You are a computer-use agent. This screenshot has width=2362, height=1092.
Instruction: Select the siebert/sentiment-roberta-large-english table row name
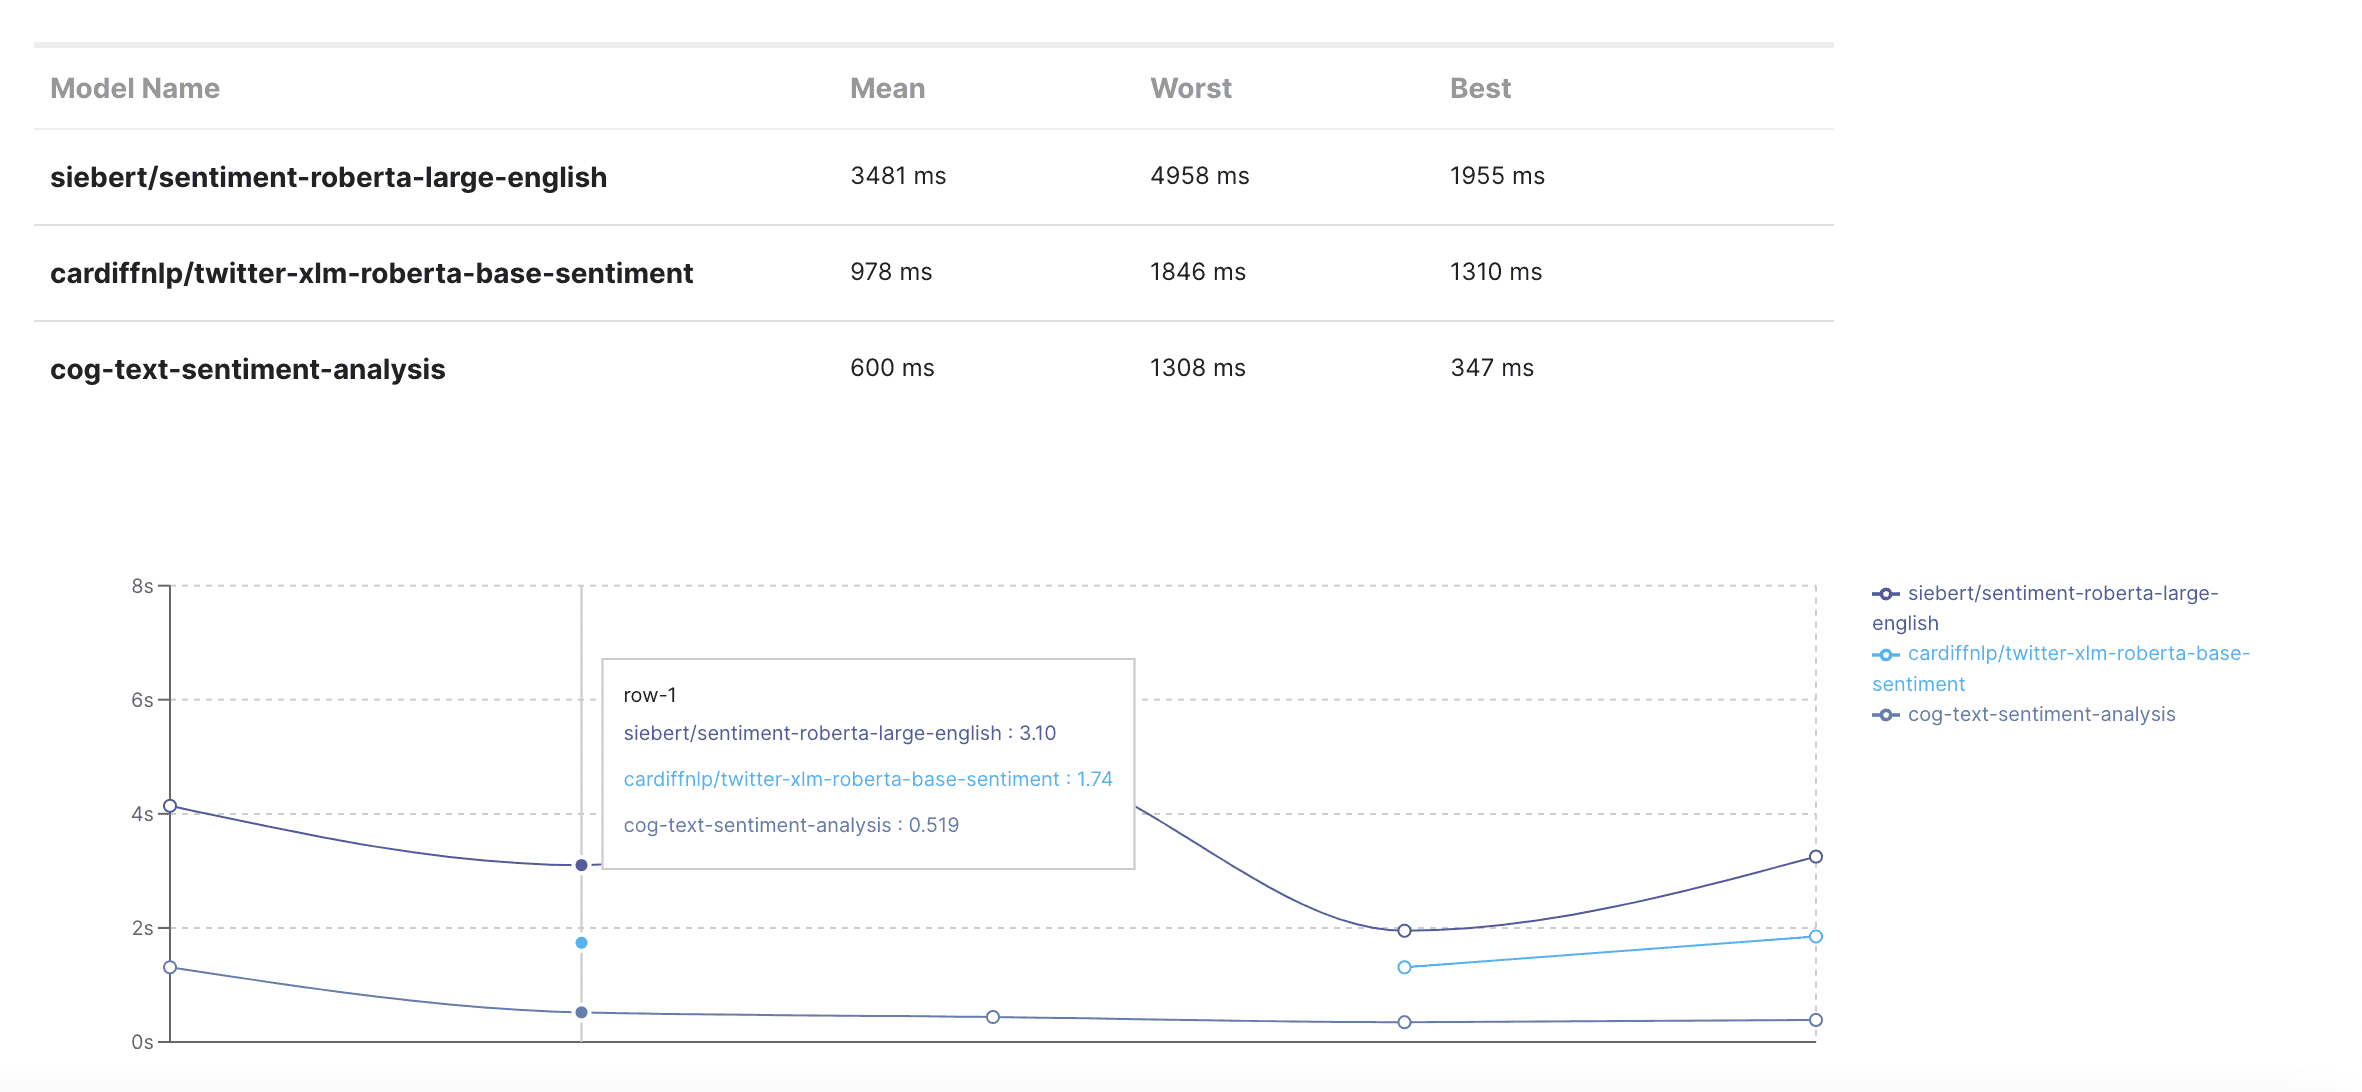[328, 177]
